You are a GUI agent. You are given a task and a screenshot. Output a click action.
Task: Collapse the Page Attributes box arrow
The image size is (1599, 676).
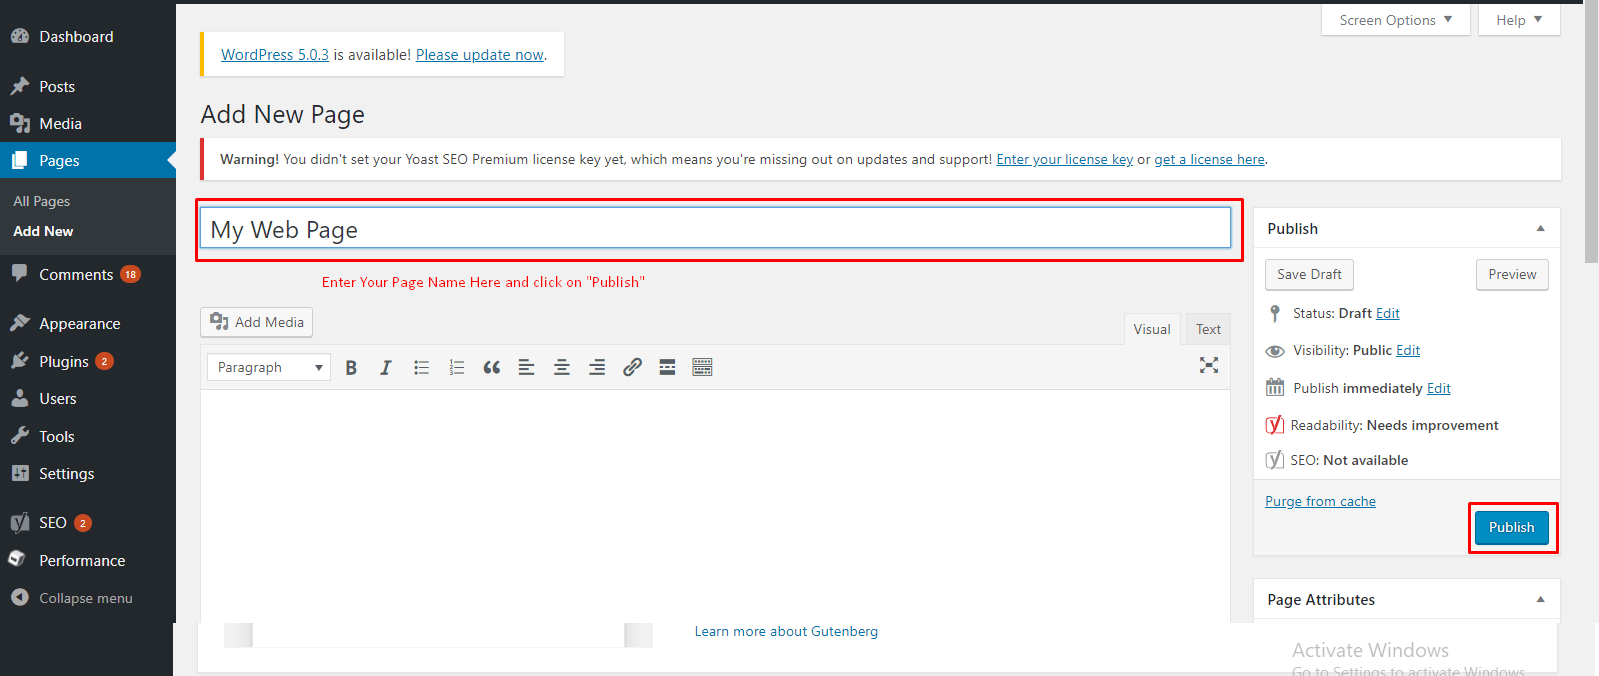(1541, 599)
